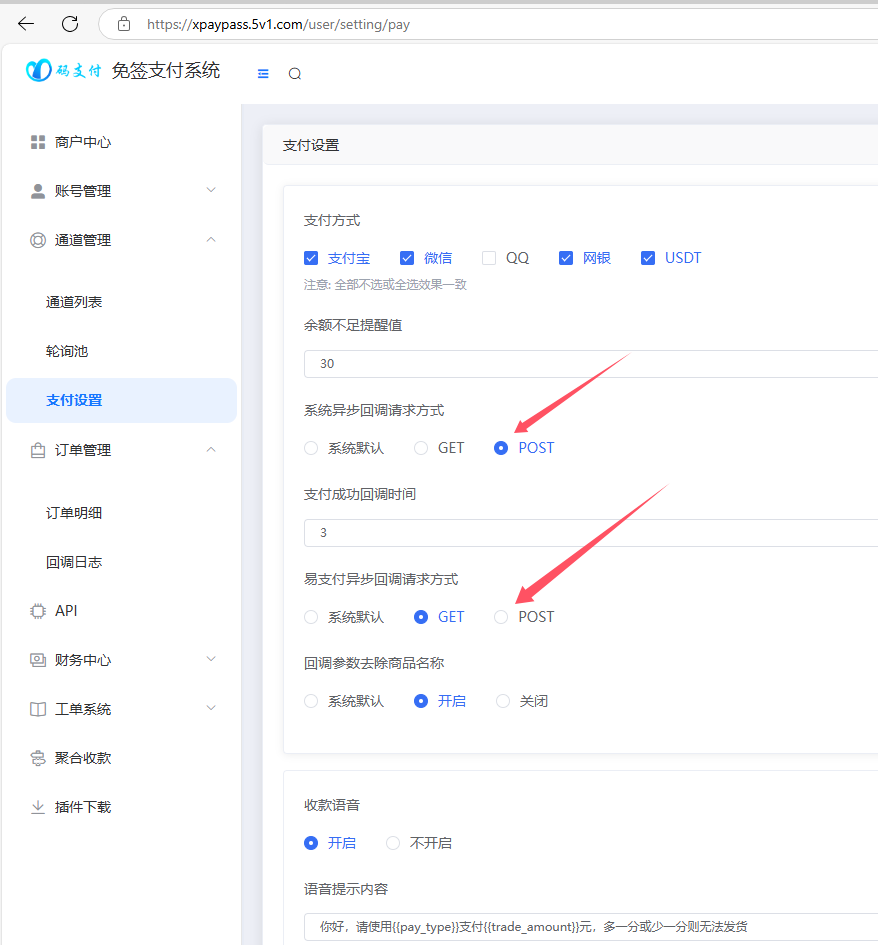The width and height of the screenshot is (878, 945).
Task: Click the 通道管理 circle icon
Action: pyautogui.click(x=38, y=240)
